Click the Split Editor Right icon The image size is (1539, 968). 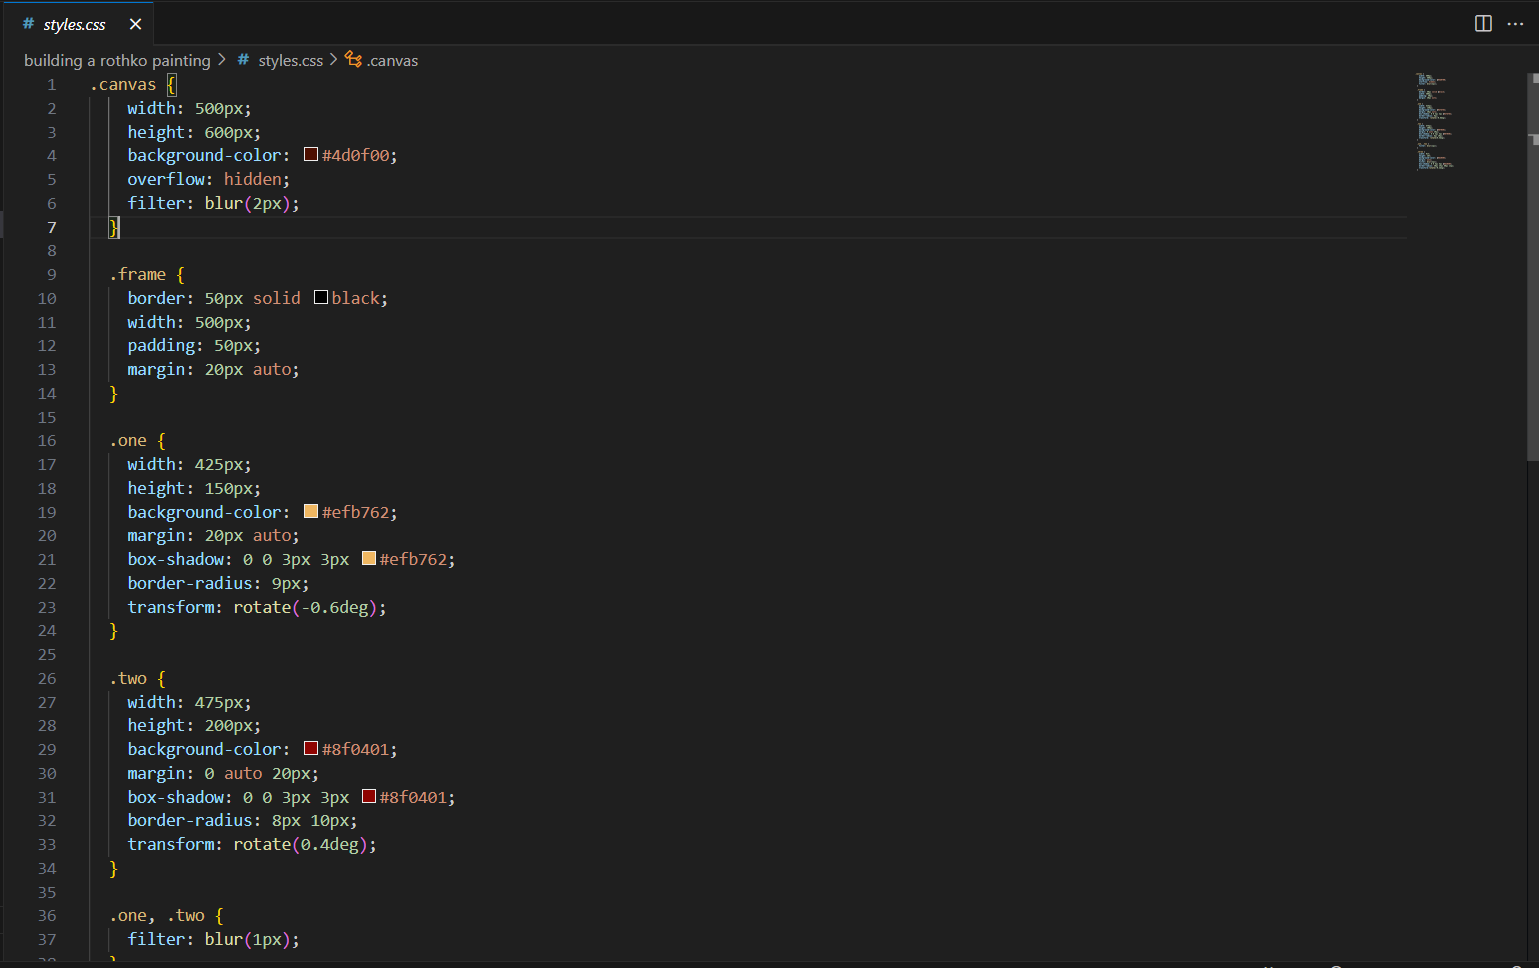click(x=1483, y=24)
